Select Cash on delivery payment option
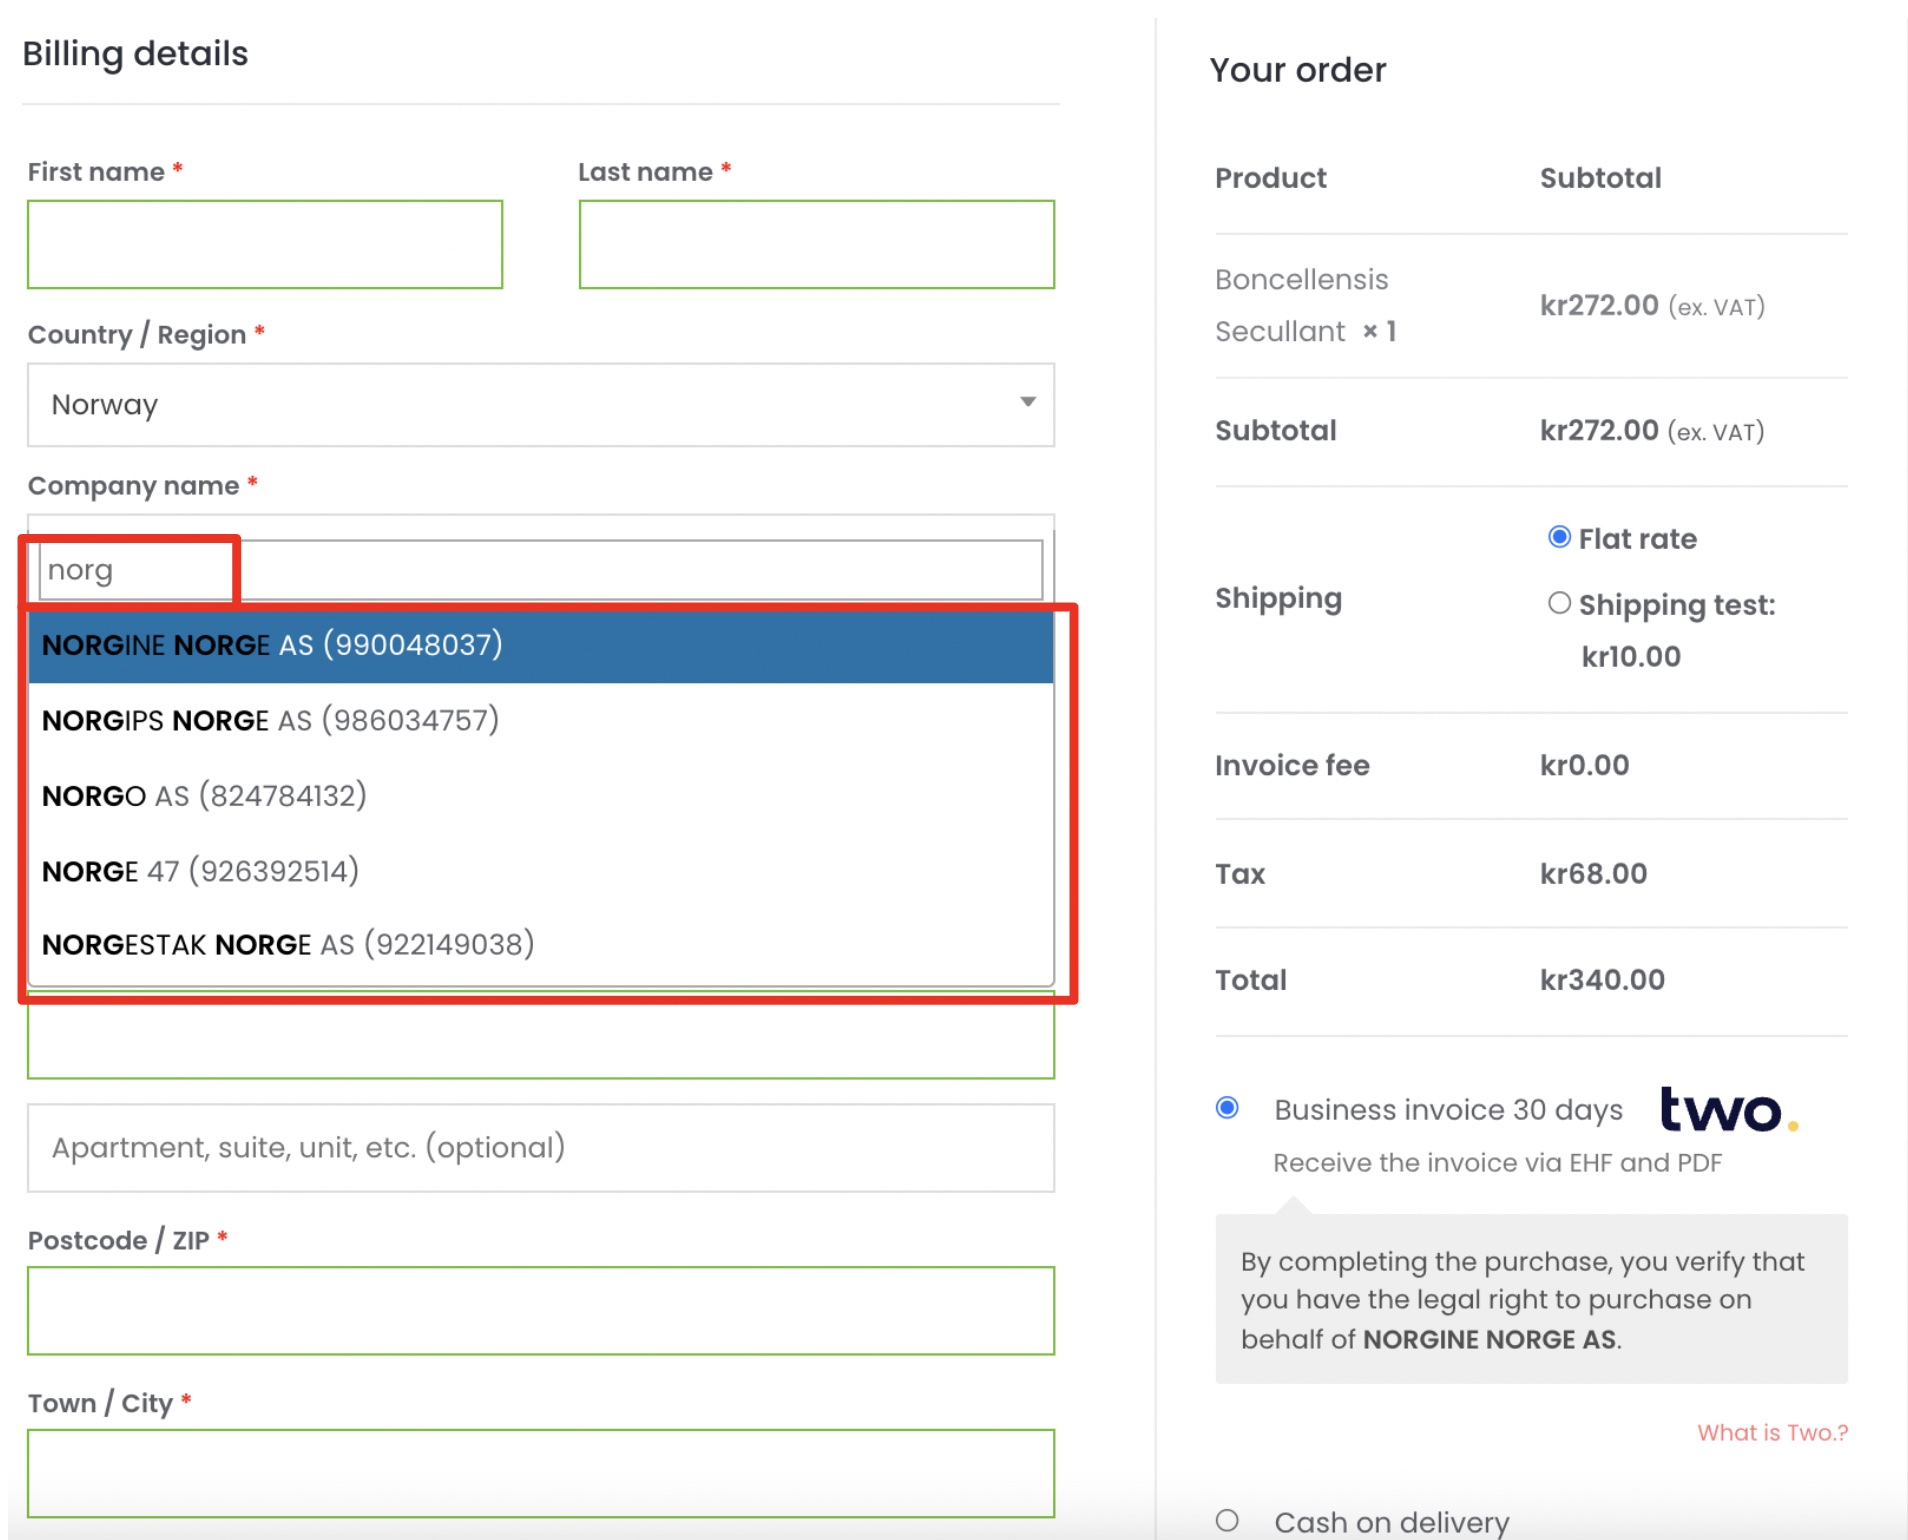The image size is (1908, 1540). tap(1227, 1521)
